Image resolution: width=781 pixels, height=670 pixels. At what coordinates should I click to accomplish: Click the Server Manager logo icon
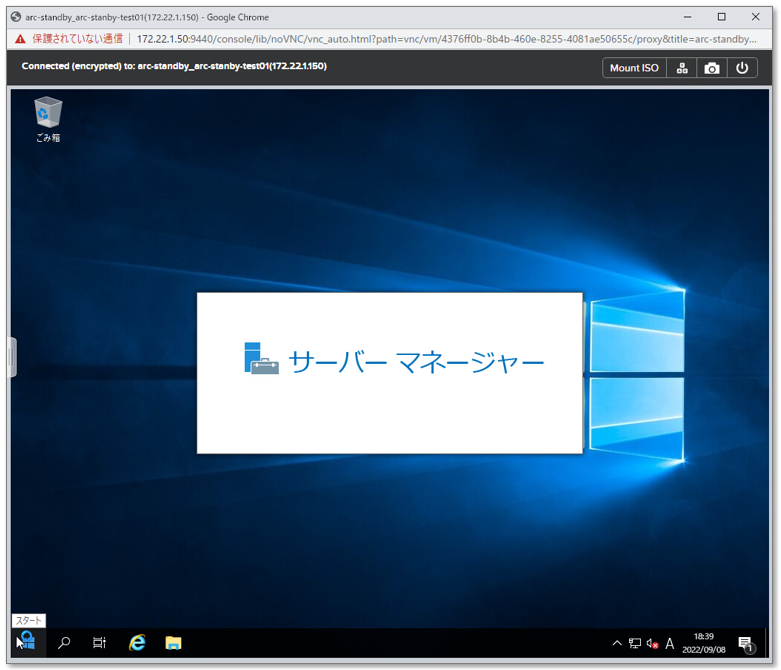point(261,358)
